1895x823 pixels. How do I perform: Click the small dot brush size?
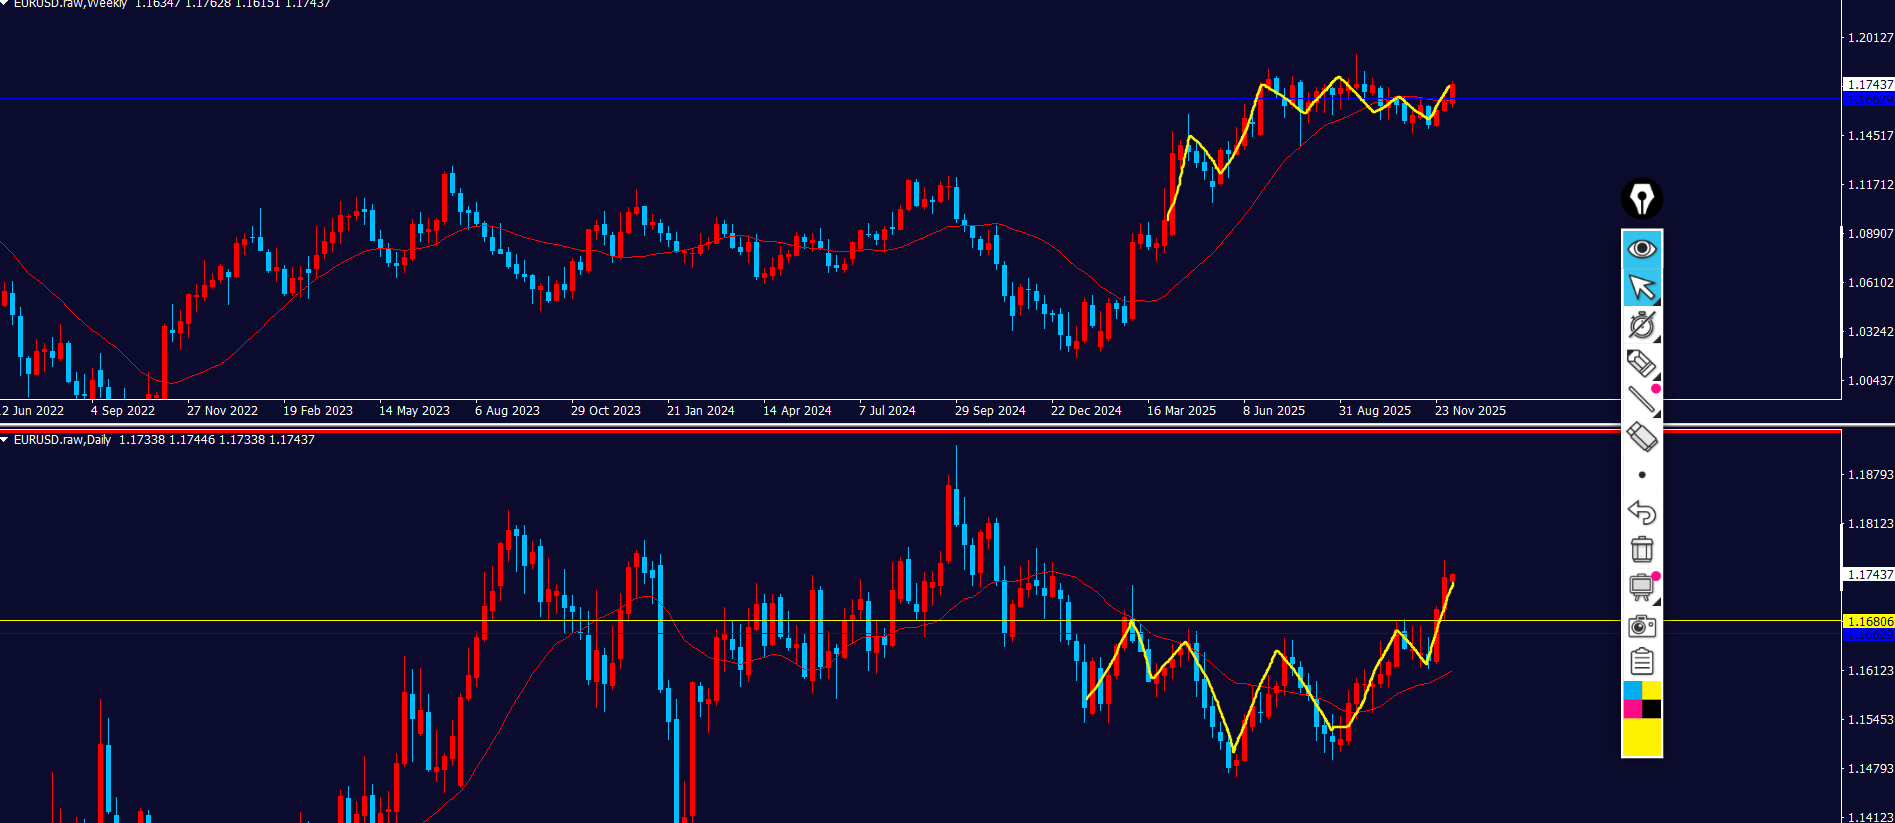pyautogui.click(x=1641, y=475)
